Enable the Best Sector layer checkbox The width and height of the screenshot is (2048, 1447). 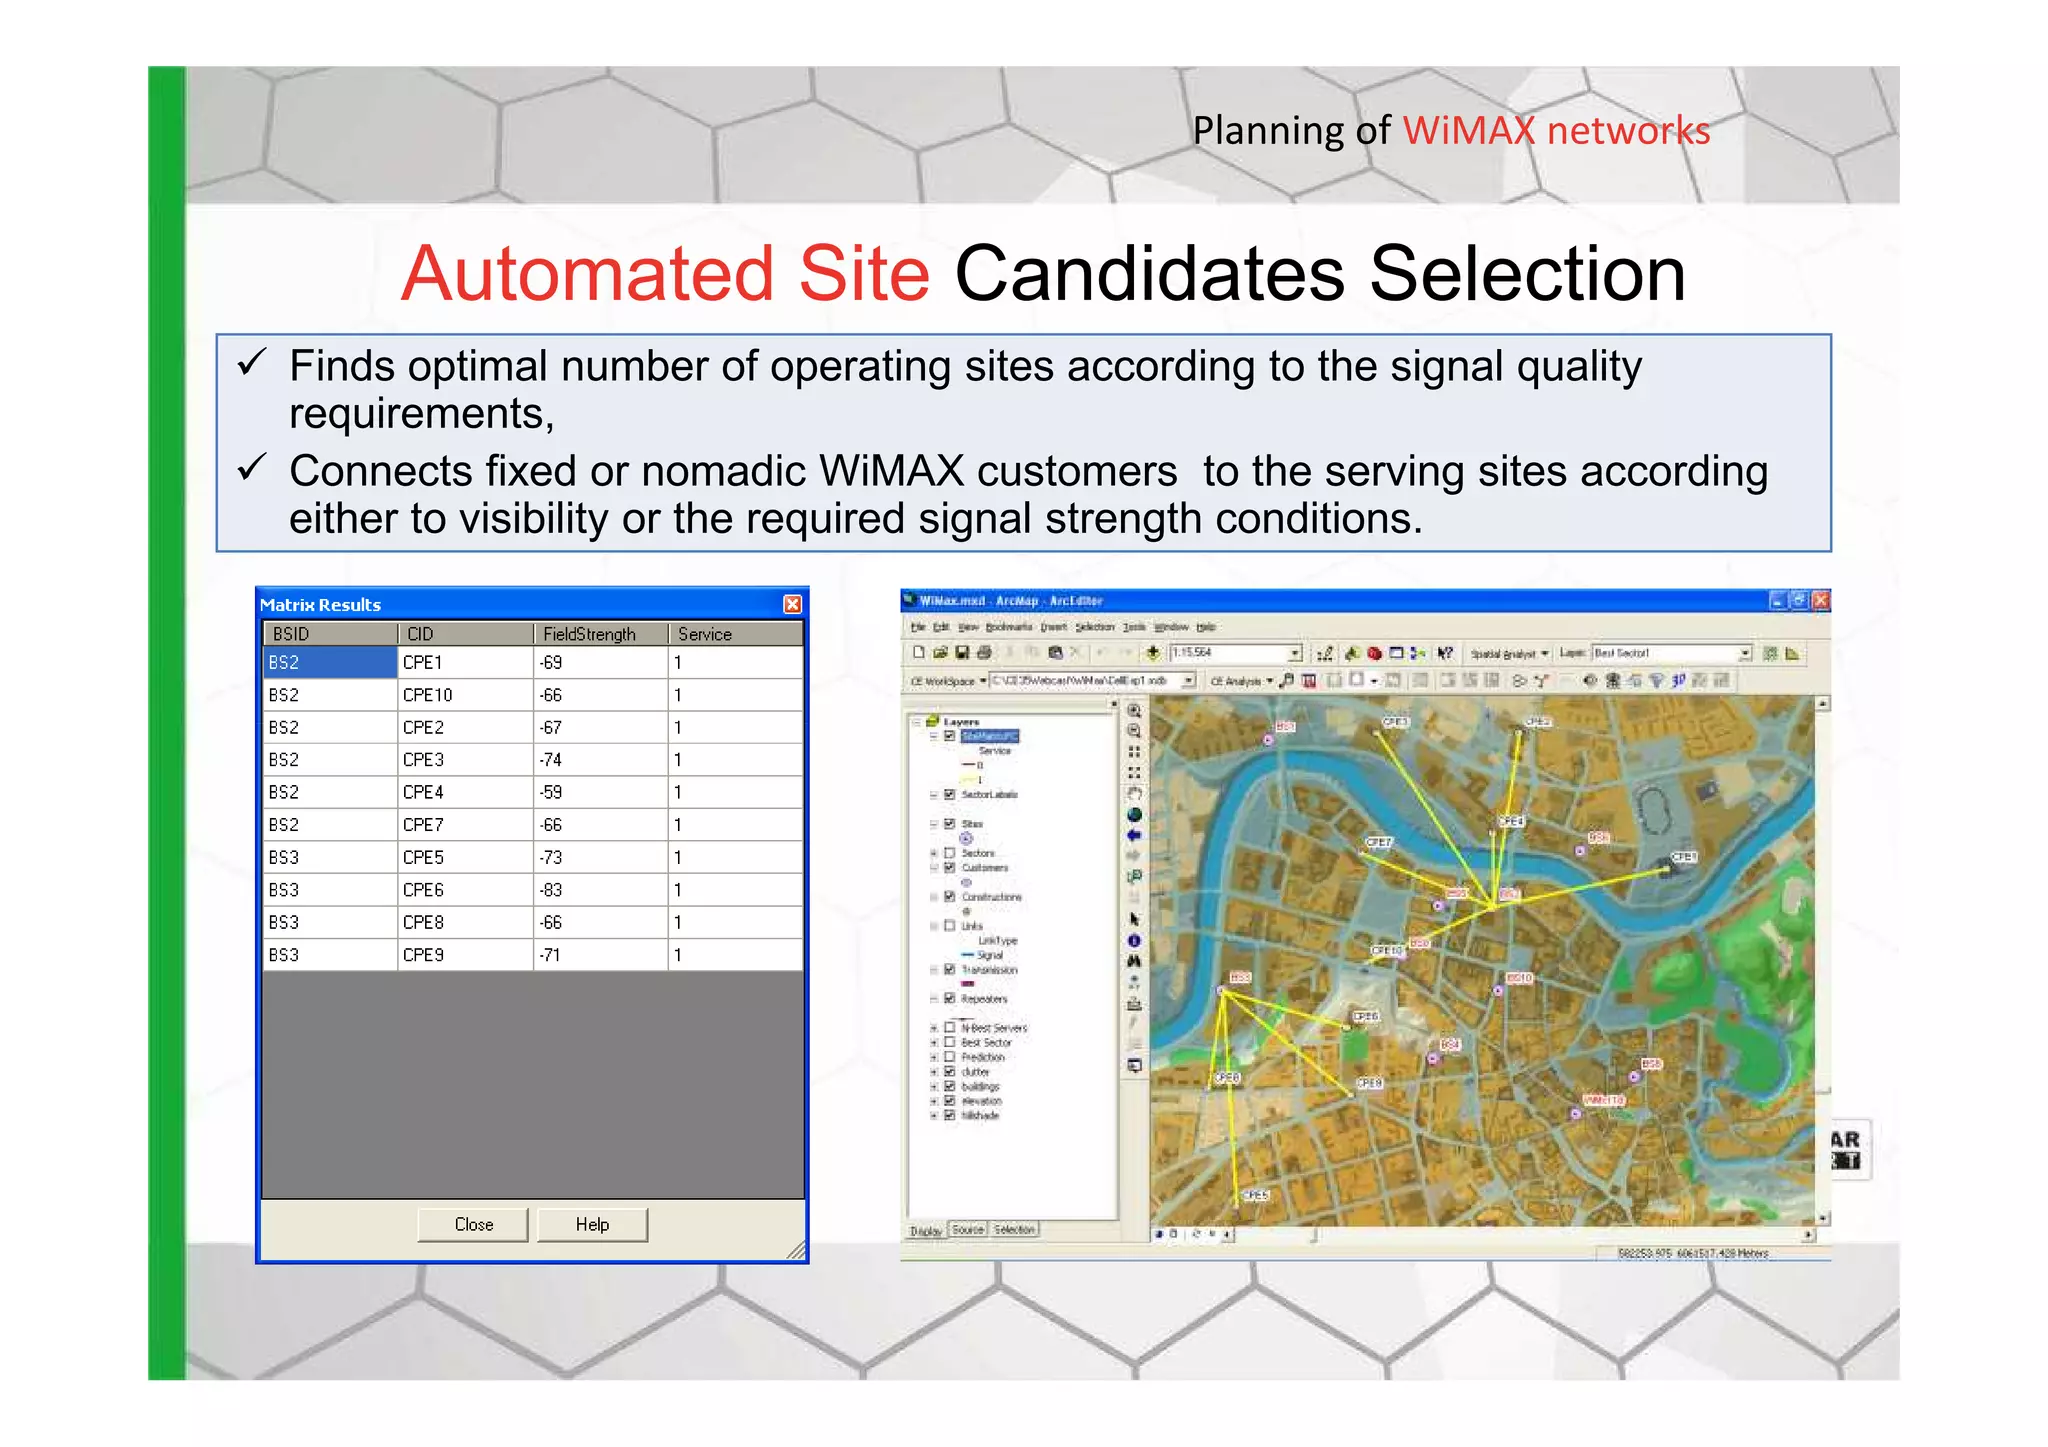tap(950, 1042)
